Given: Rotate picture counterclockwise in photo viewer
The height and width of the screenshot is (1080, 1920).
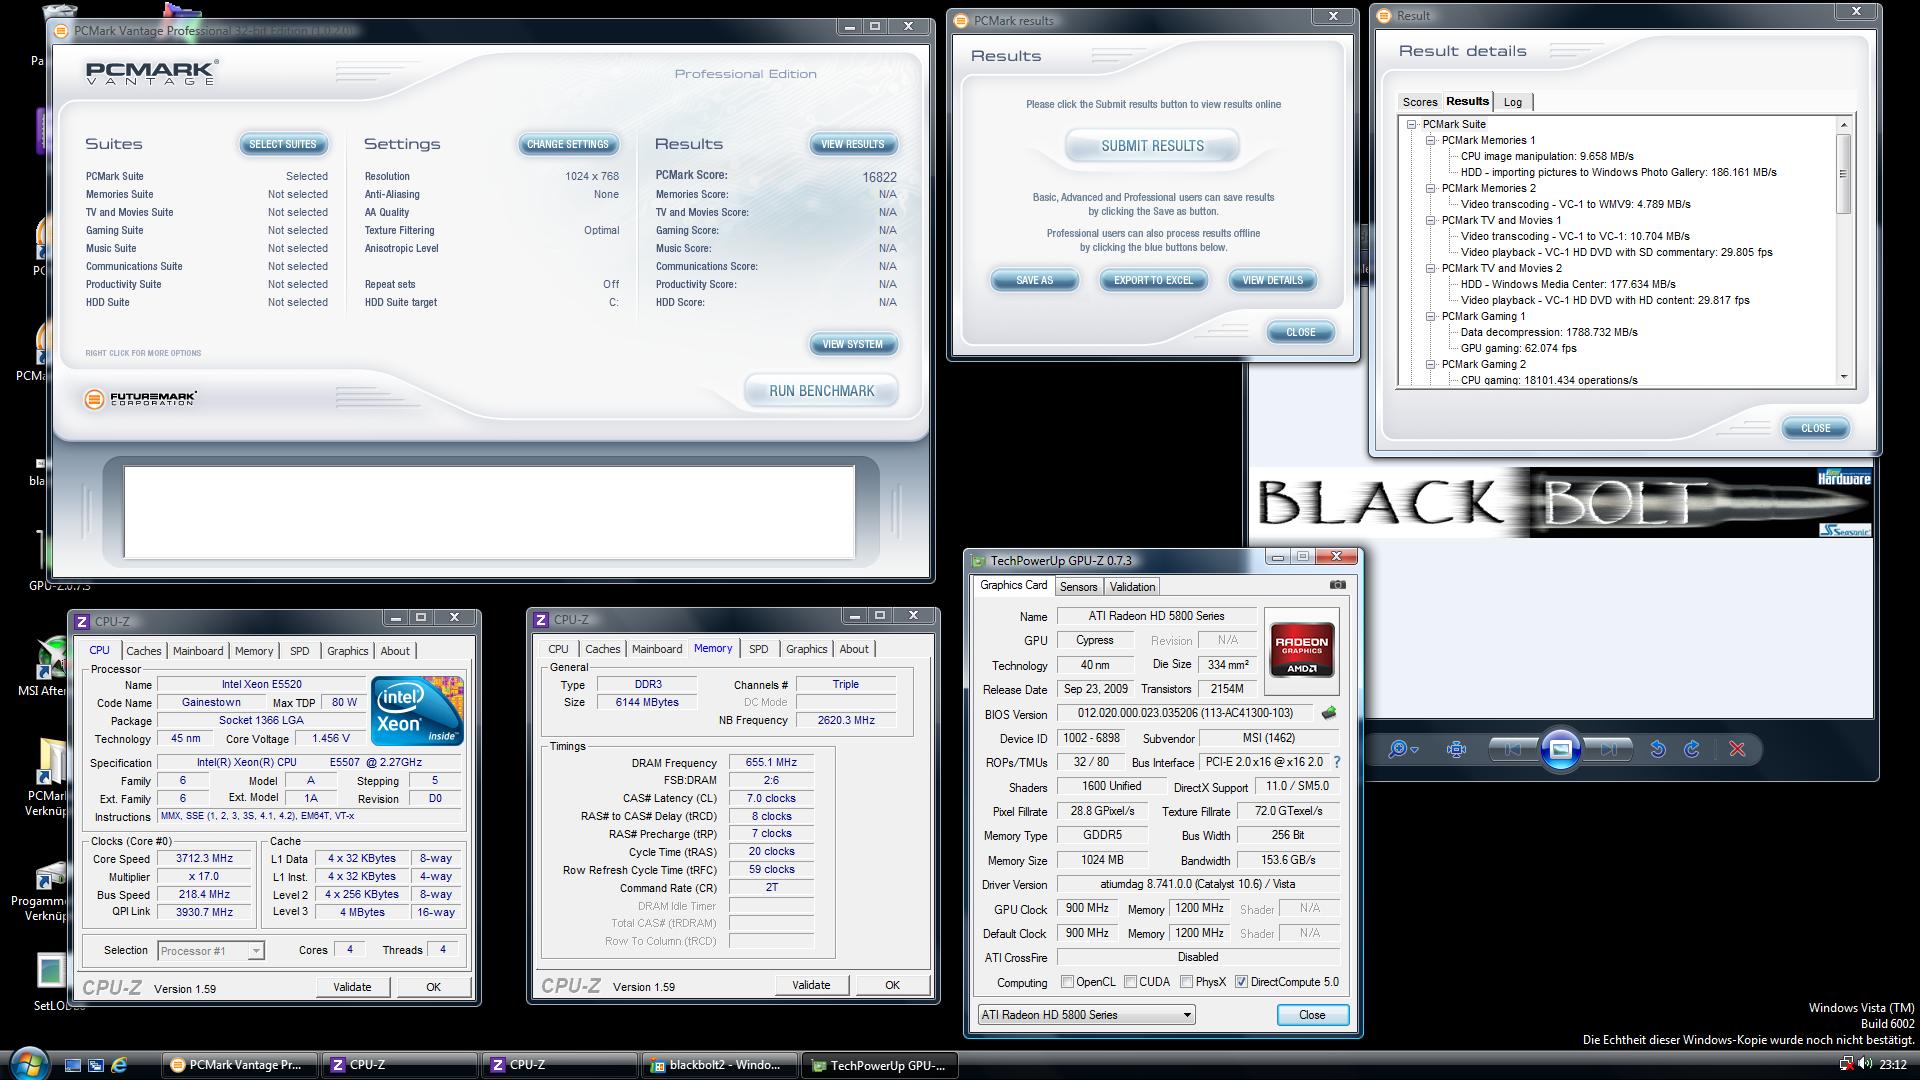Looking at the screenshot, I should (1657, 749).
